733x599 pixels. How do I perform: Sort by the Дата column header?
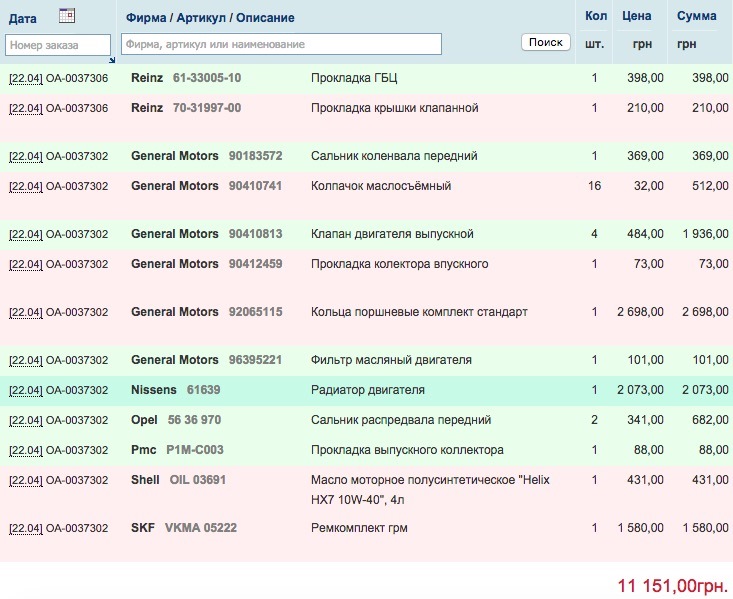point(23,18)
